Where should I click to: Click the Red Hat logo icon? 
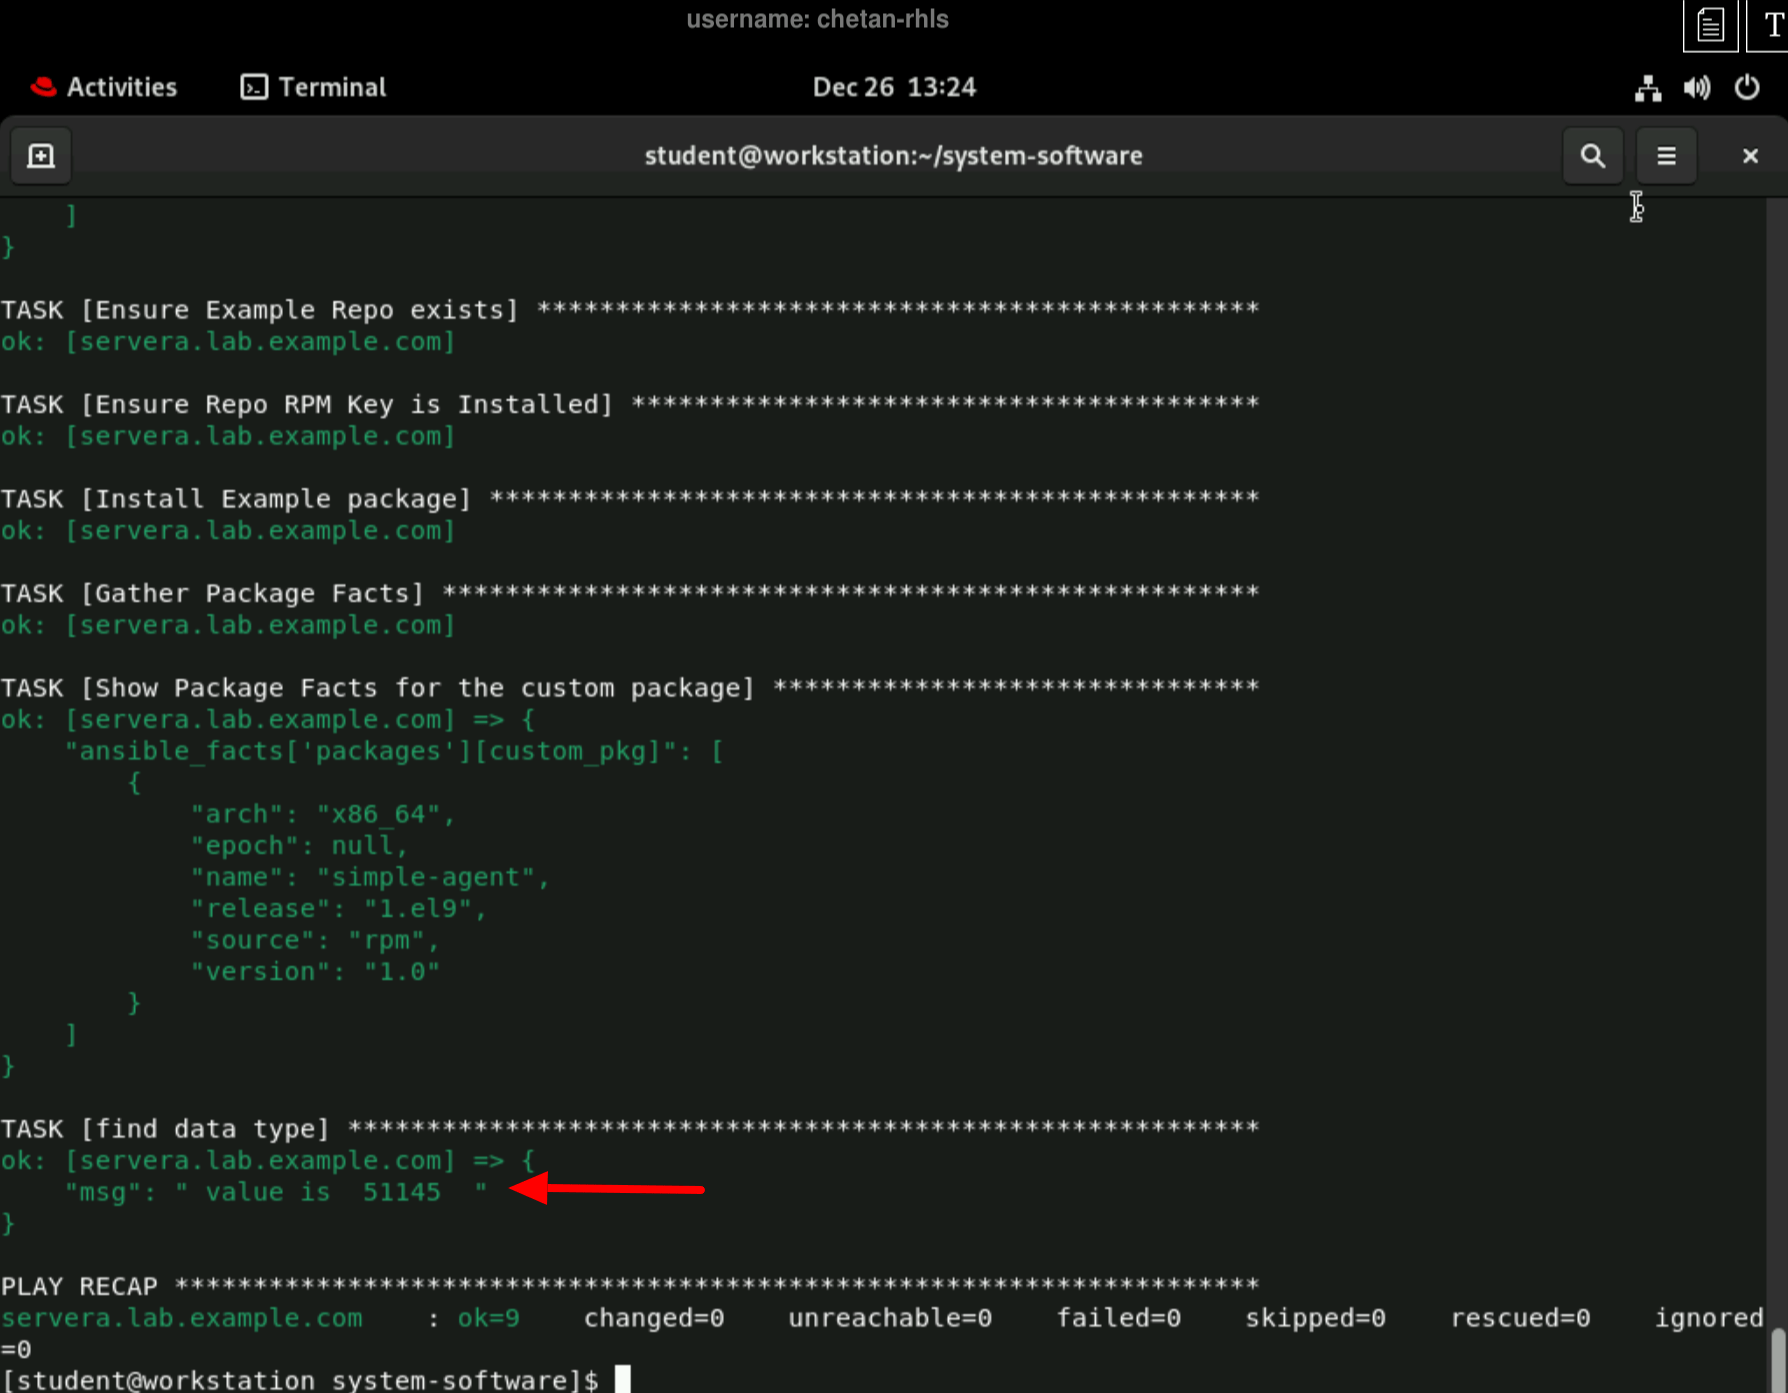(x=43, y=87)
